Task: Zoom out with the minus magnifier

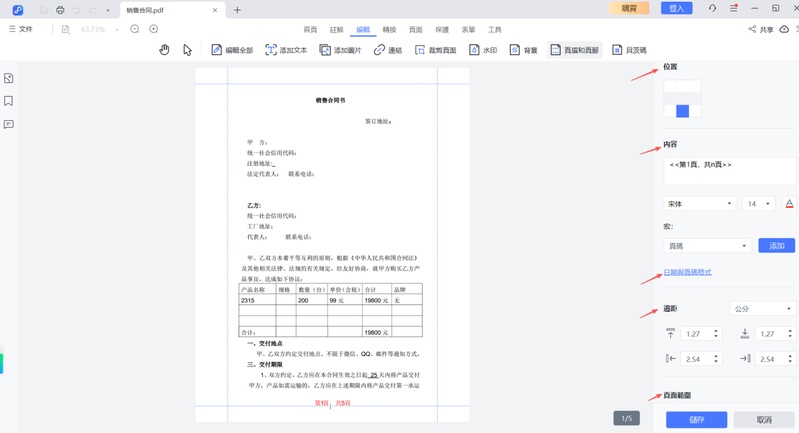Action: pos(135,29)
